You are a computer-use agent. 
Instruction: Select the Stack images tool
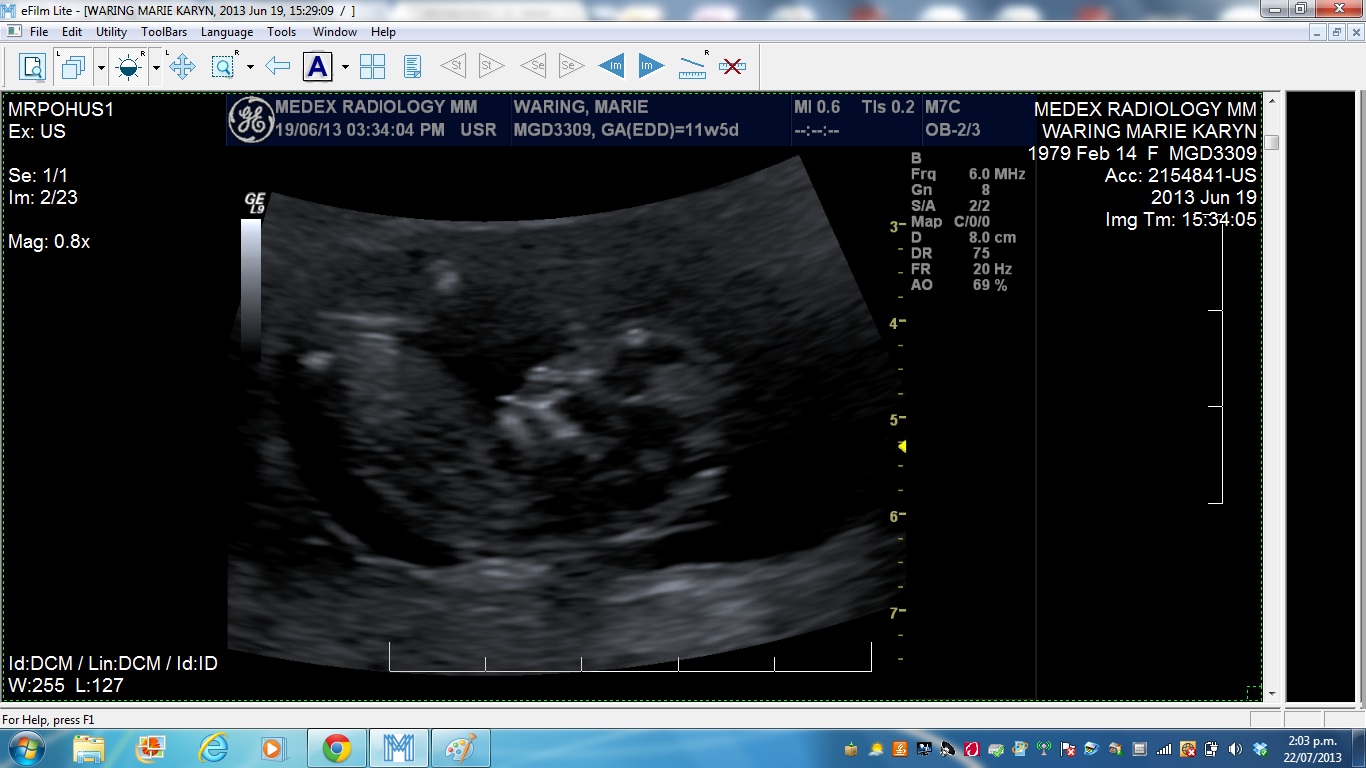tap(73, 67)
